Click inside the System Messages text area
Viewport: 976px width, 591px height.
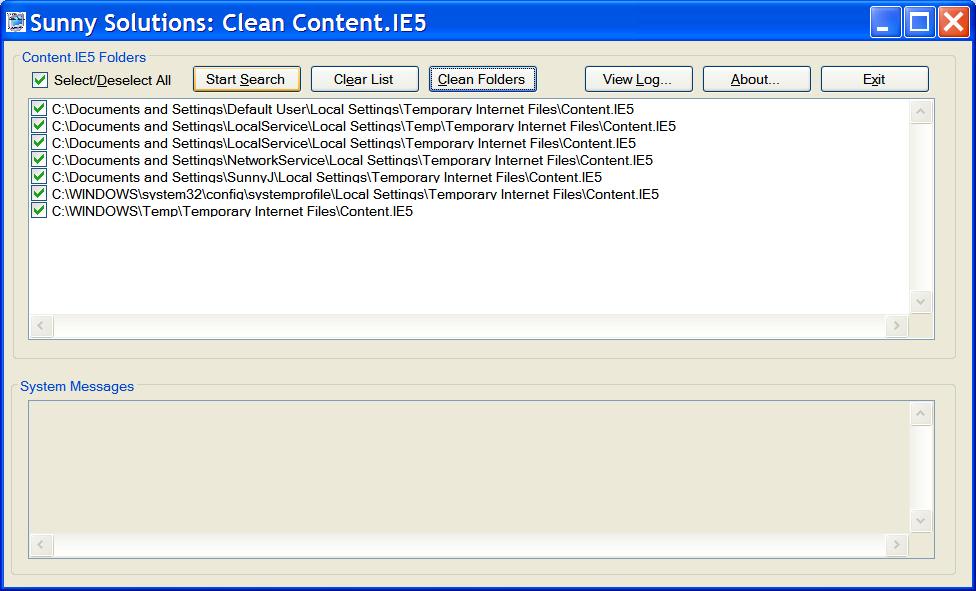point(469,467)
